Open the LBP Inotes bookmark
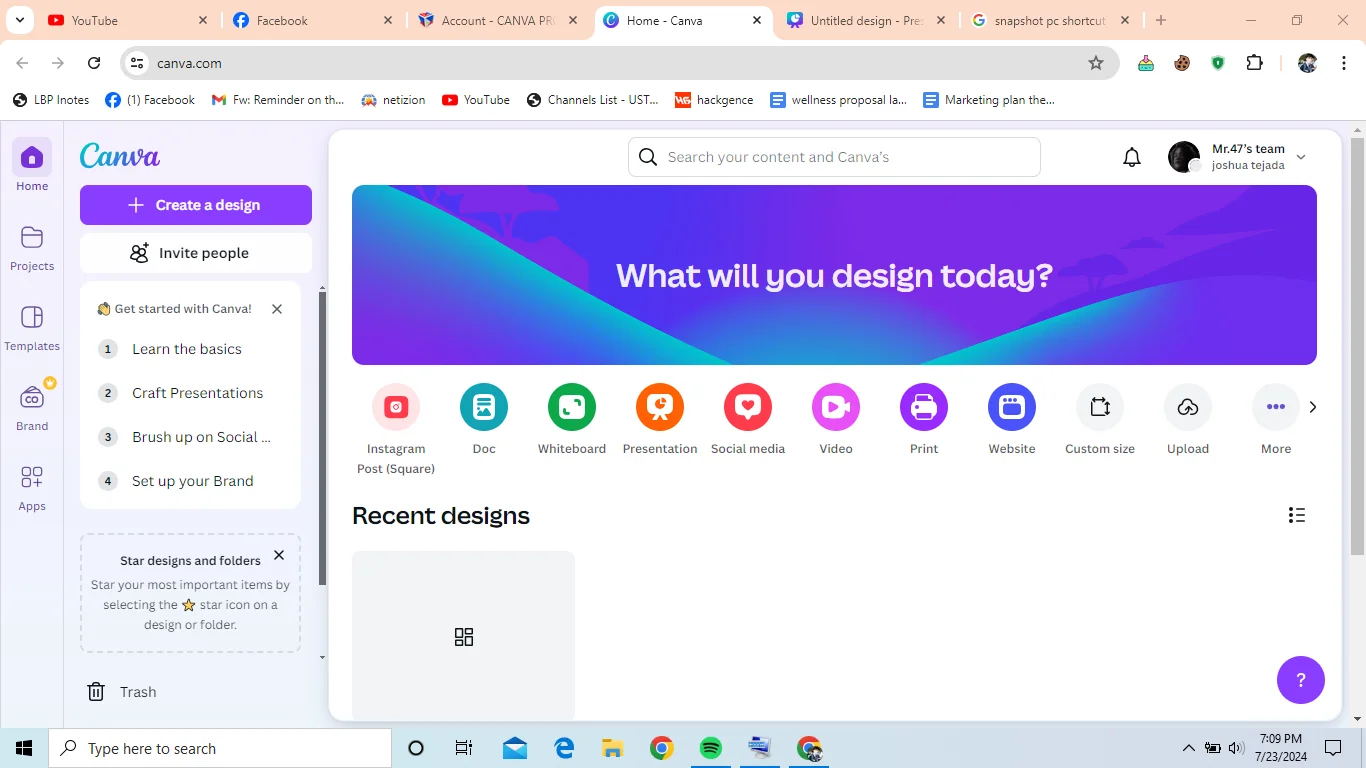This screenshot has height=768, width=1366. (x=51, y=100)
